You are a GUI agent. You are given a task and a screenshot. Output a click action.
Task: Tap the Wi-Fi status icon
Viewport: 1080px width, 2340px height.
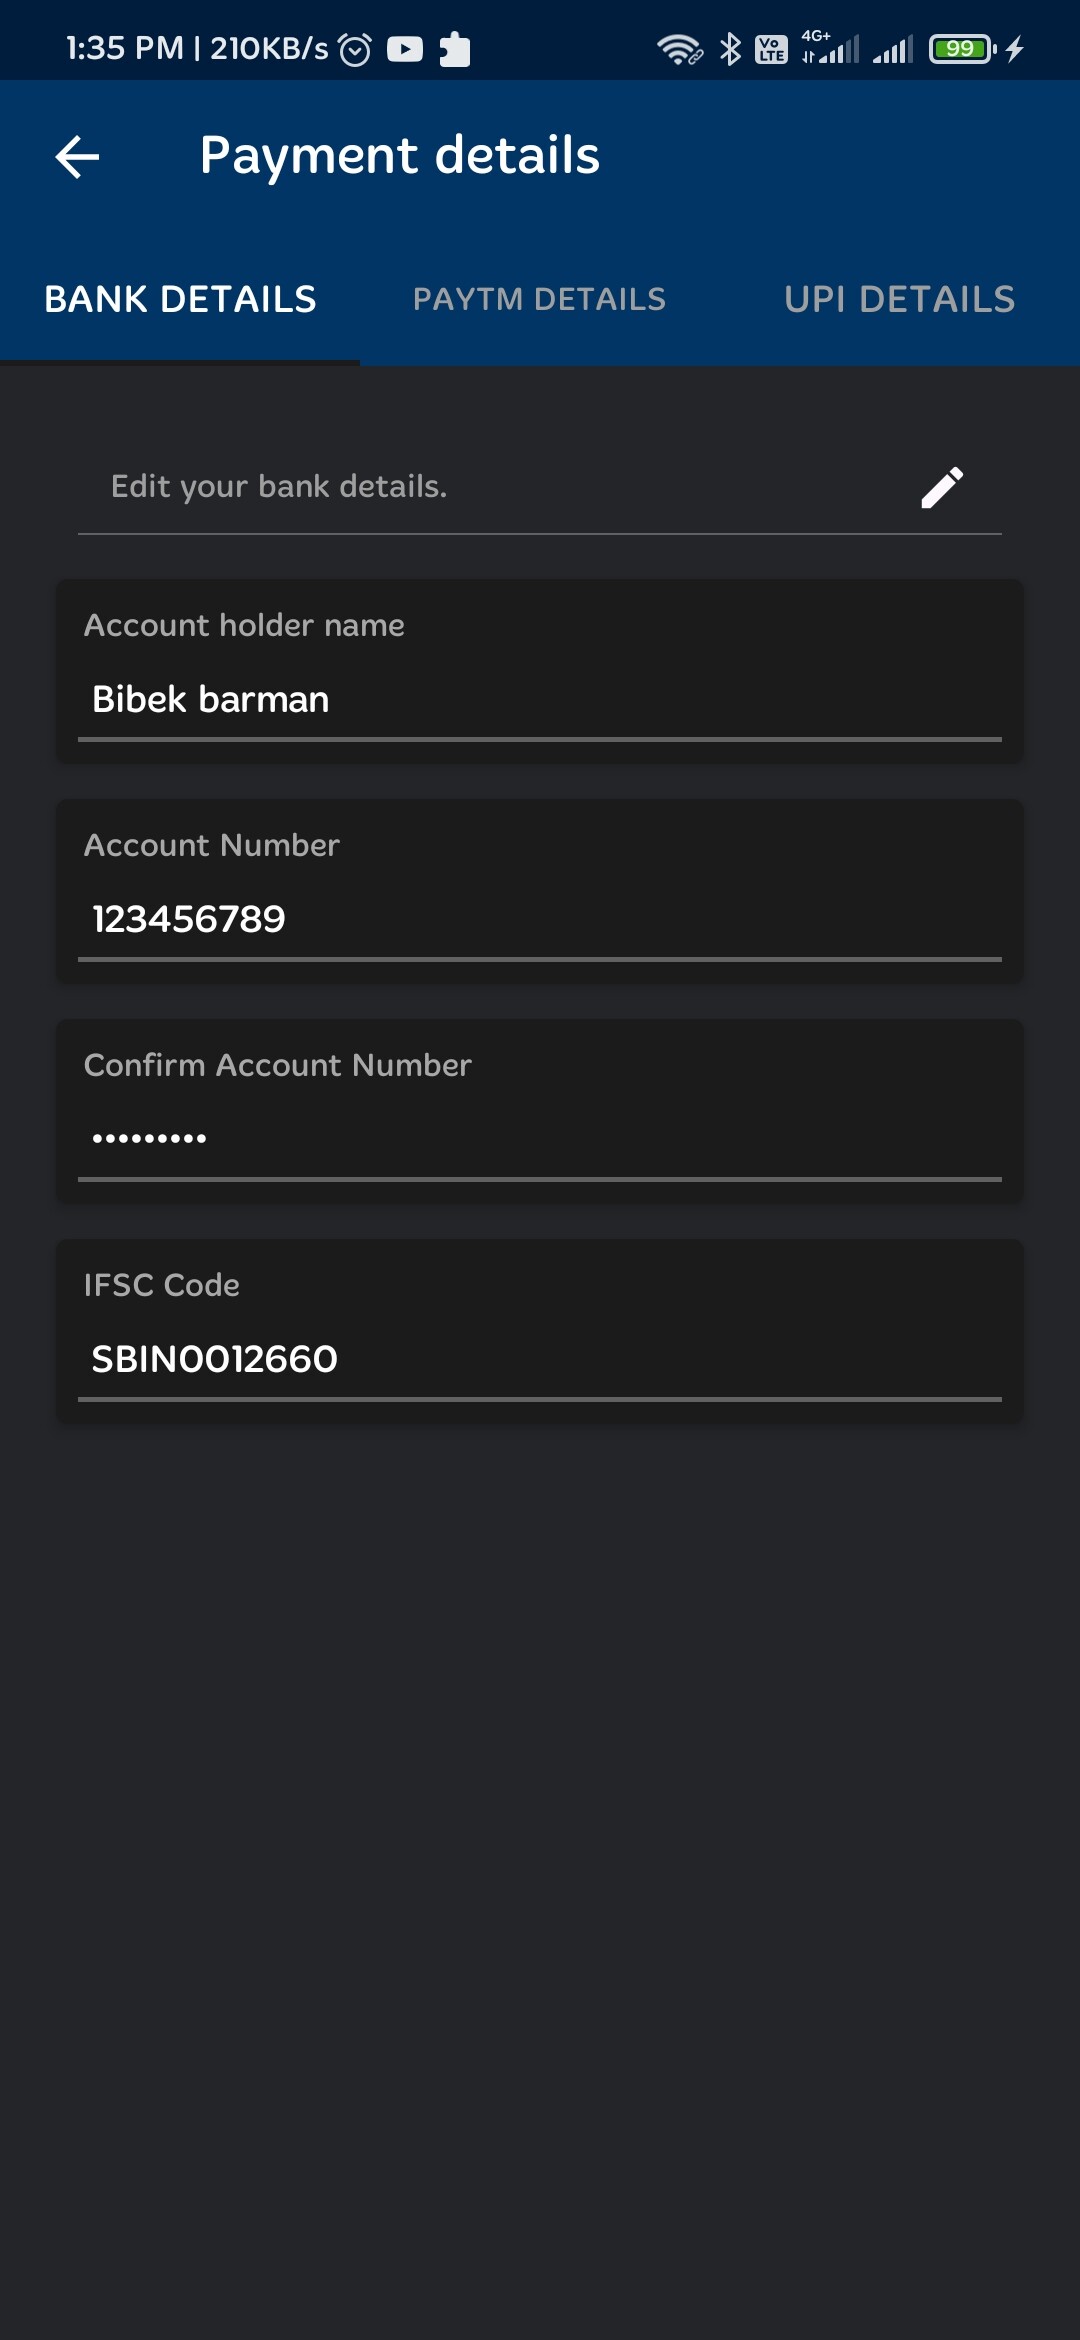[x=680, y=49]
